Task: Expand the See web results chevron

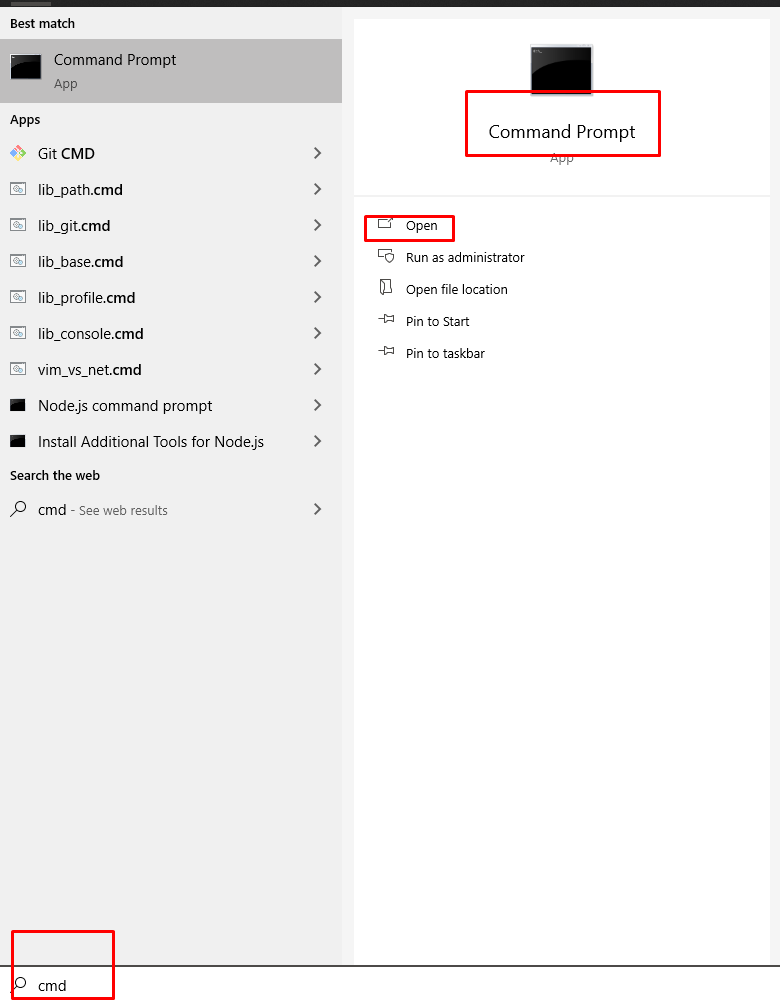Action: coord(317,509)
